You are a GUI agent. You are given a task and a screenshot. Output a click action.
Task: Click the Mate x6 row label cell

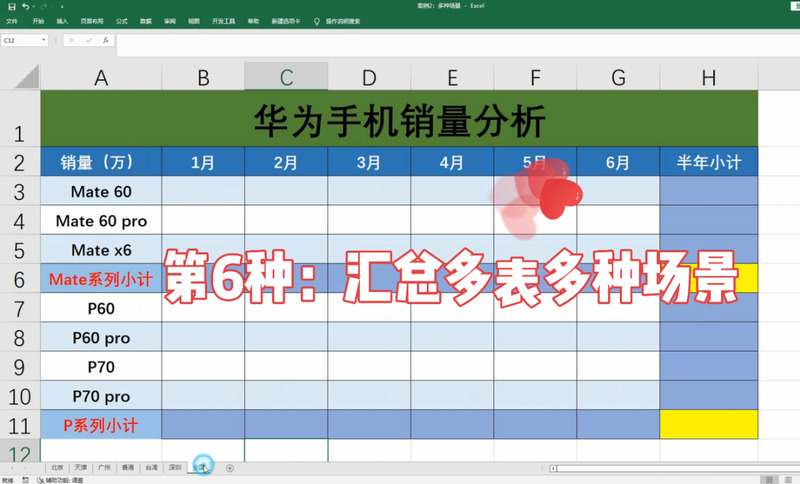click(101, 250)
